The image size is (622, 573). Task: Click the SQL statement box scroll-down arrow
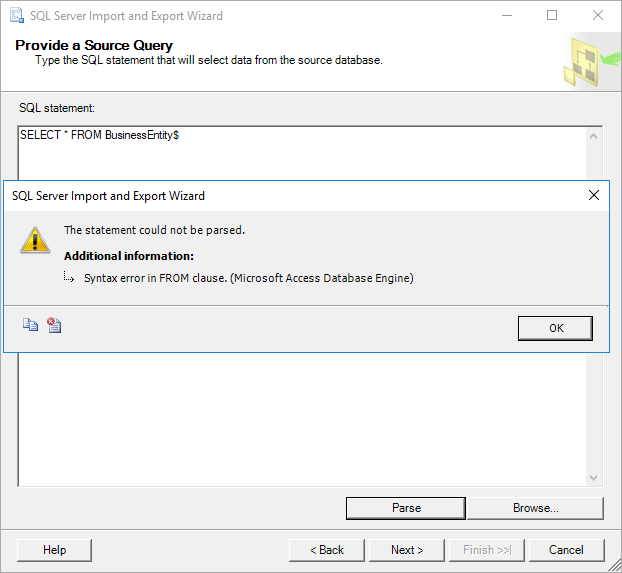point(594,479)
